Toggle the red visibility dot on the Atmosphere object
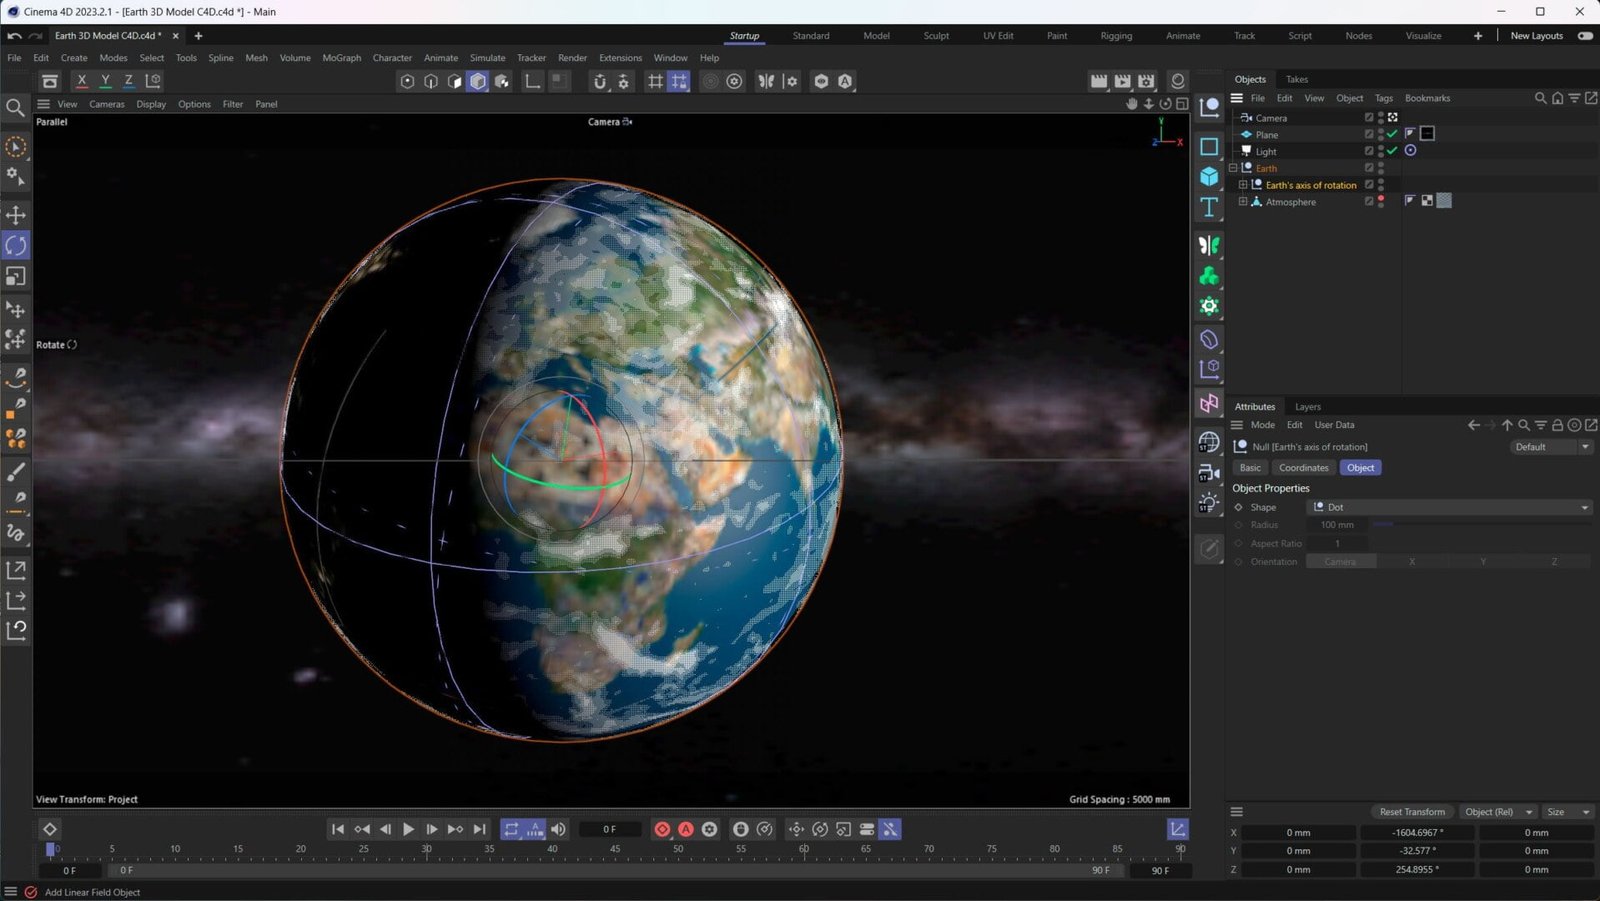The image size is (1600, 901). pyautogui.click(x=1382, y=198)
